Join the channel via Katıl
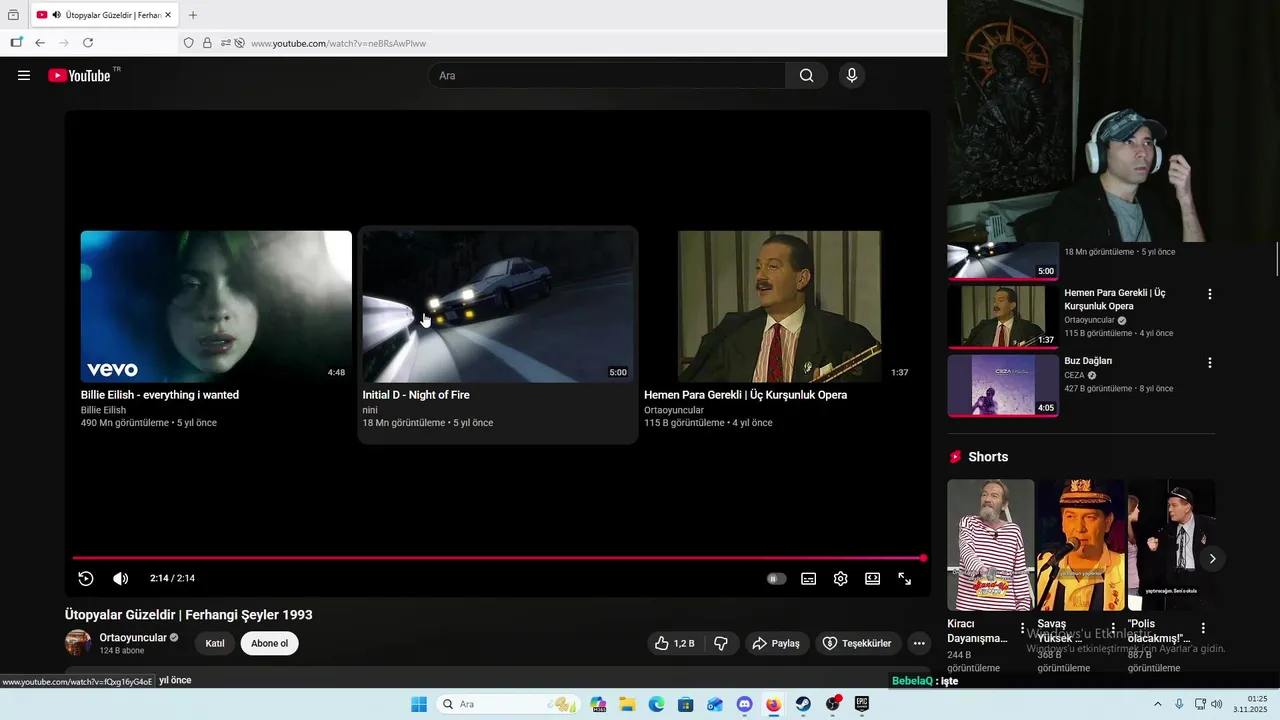The image size is (1280, 720). [x=215, y=643]
